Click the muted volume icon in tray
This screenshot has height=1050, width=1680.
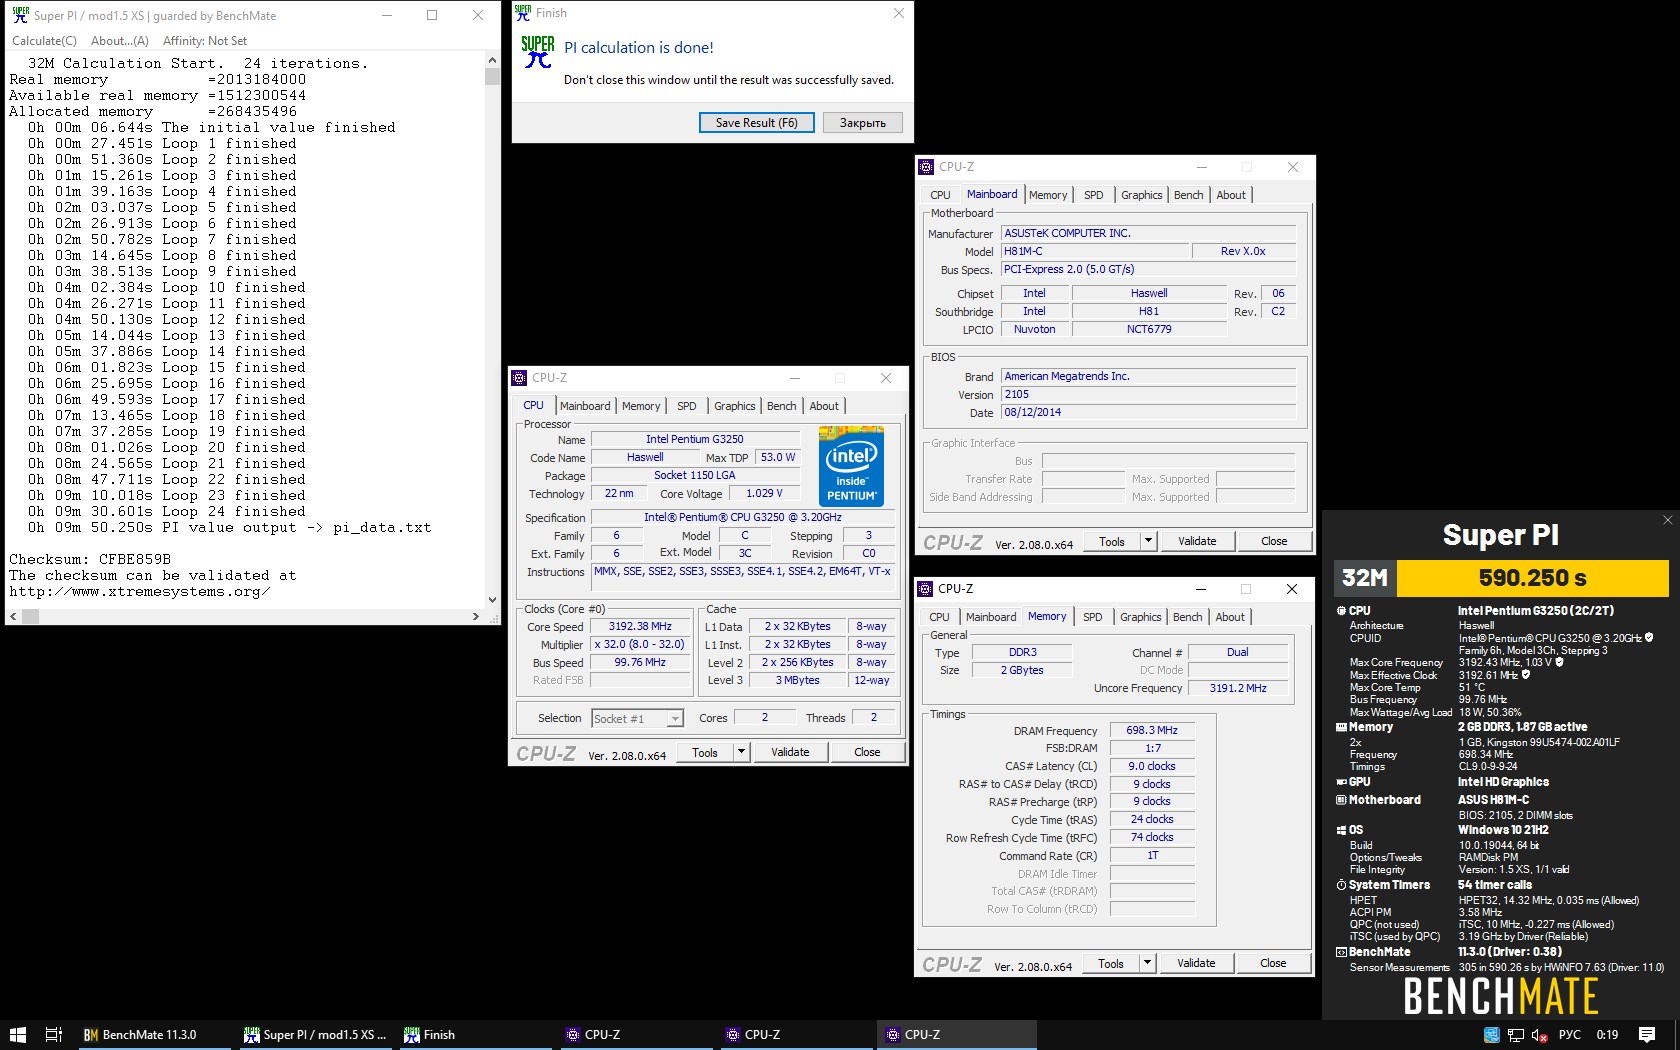(x=1540, y=1035)
